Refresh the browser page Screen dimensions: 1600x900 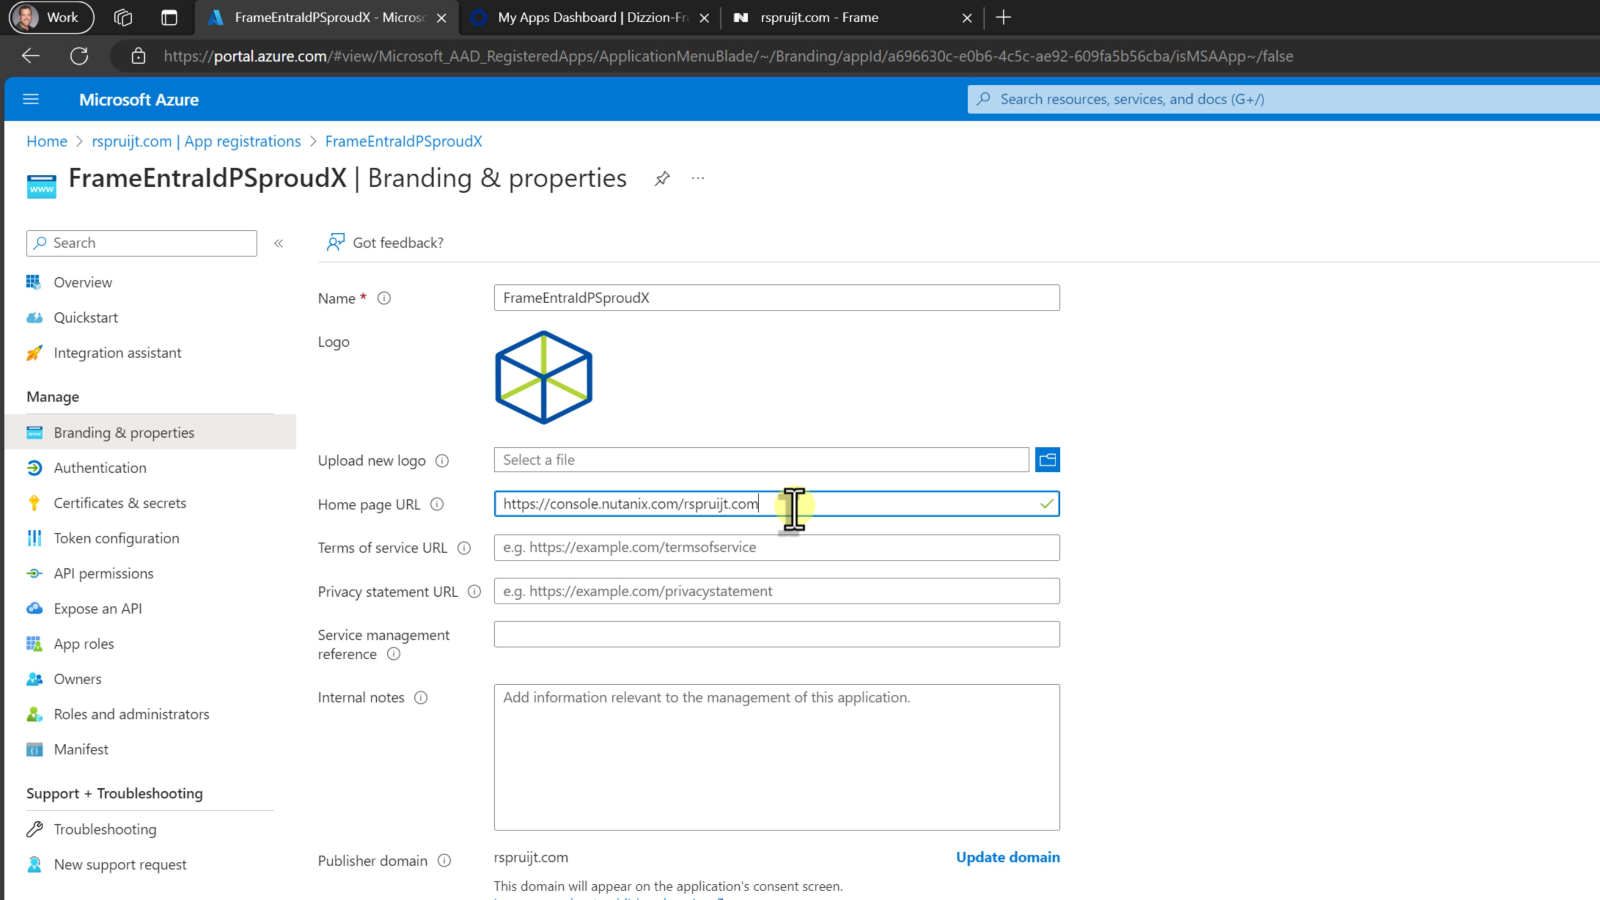(x=79, y=56)
